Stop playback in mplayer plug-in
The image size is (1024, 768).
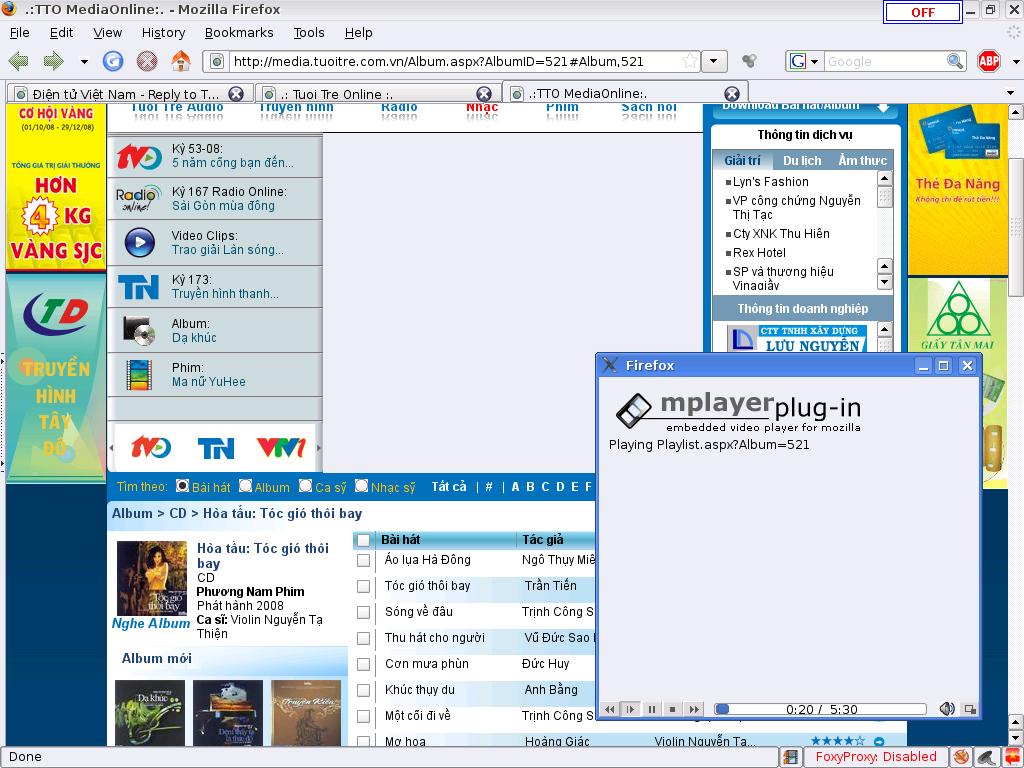pos(673,709)
